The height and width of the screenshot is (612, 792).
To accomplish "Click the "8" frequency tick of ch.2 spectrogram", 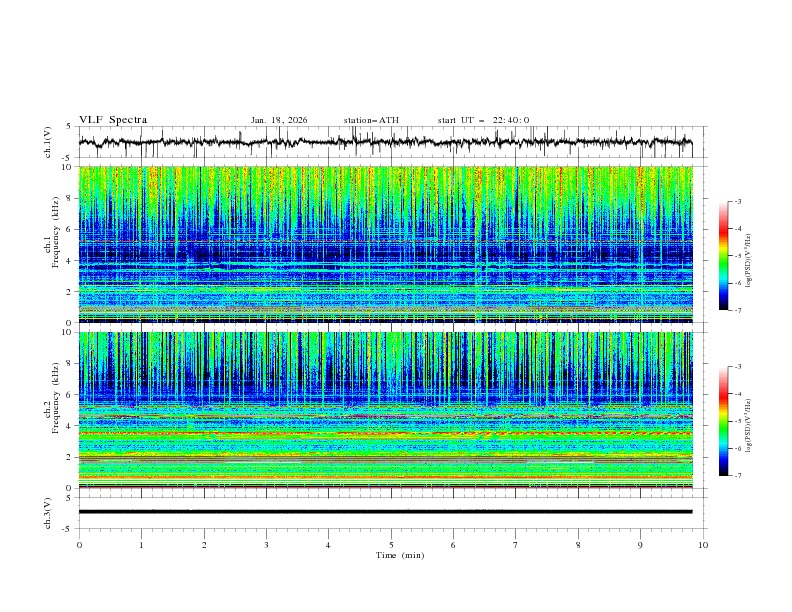I will 69,364.
